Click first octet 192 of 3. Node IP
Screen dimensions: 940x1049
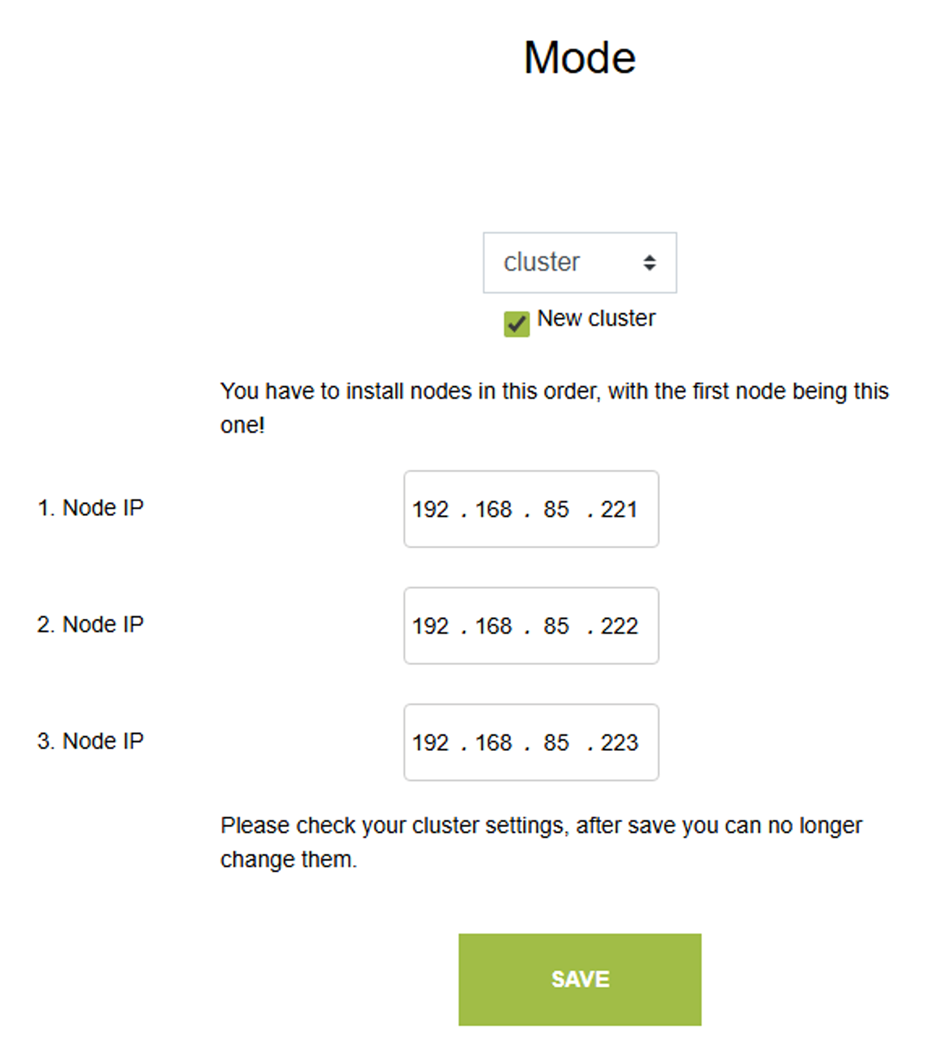point(431,743)
